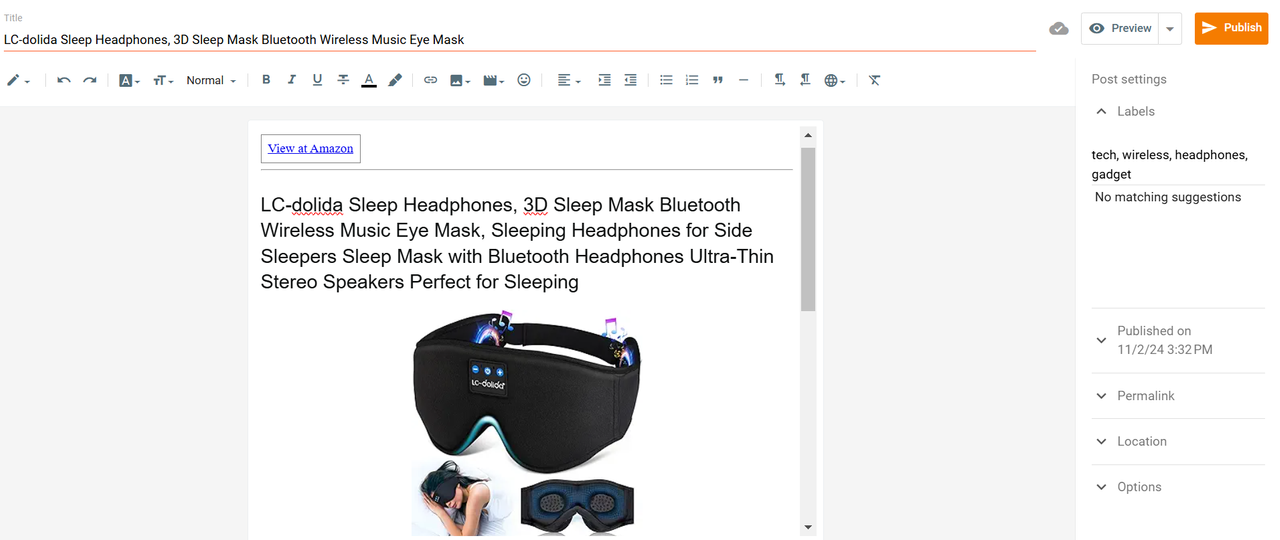Preview the post
The width and height of the screenshot is (1280, 540).
[1120, 28]
